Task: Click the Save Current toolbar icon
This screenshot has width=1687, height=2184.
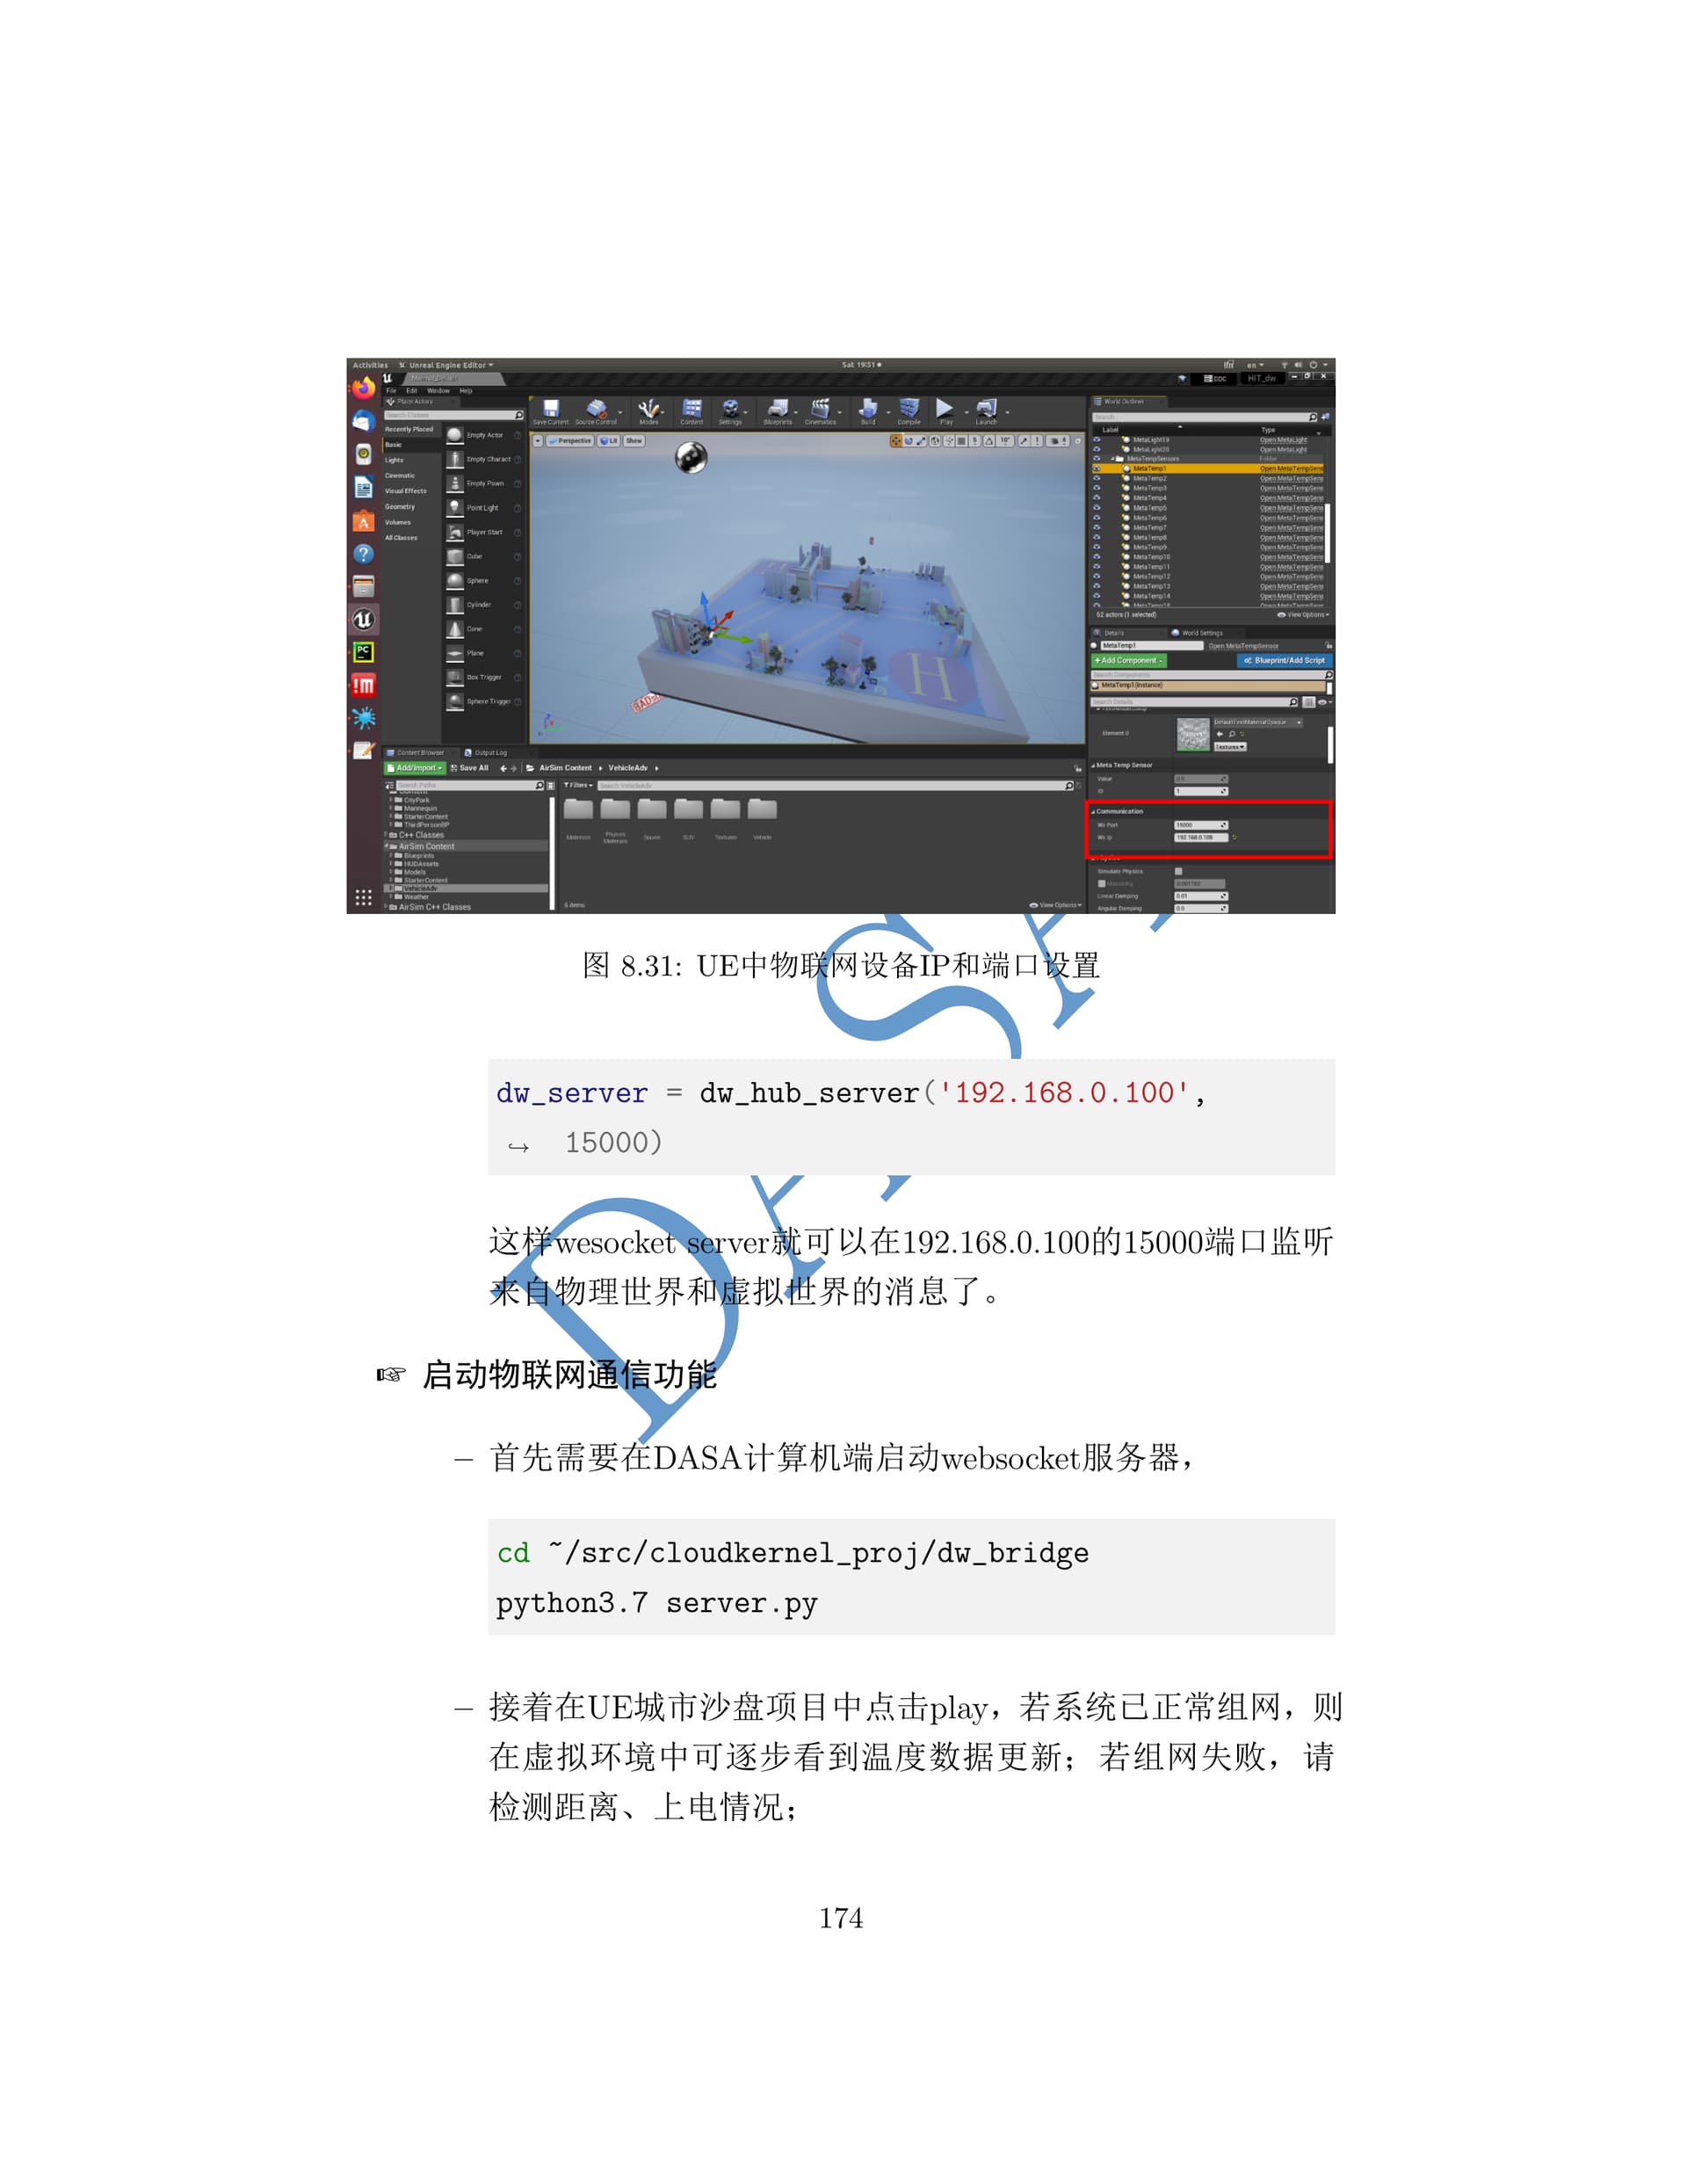Action: pos(550,409)
